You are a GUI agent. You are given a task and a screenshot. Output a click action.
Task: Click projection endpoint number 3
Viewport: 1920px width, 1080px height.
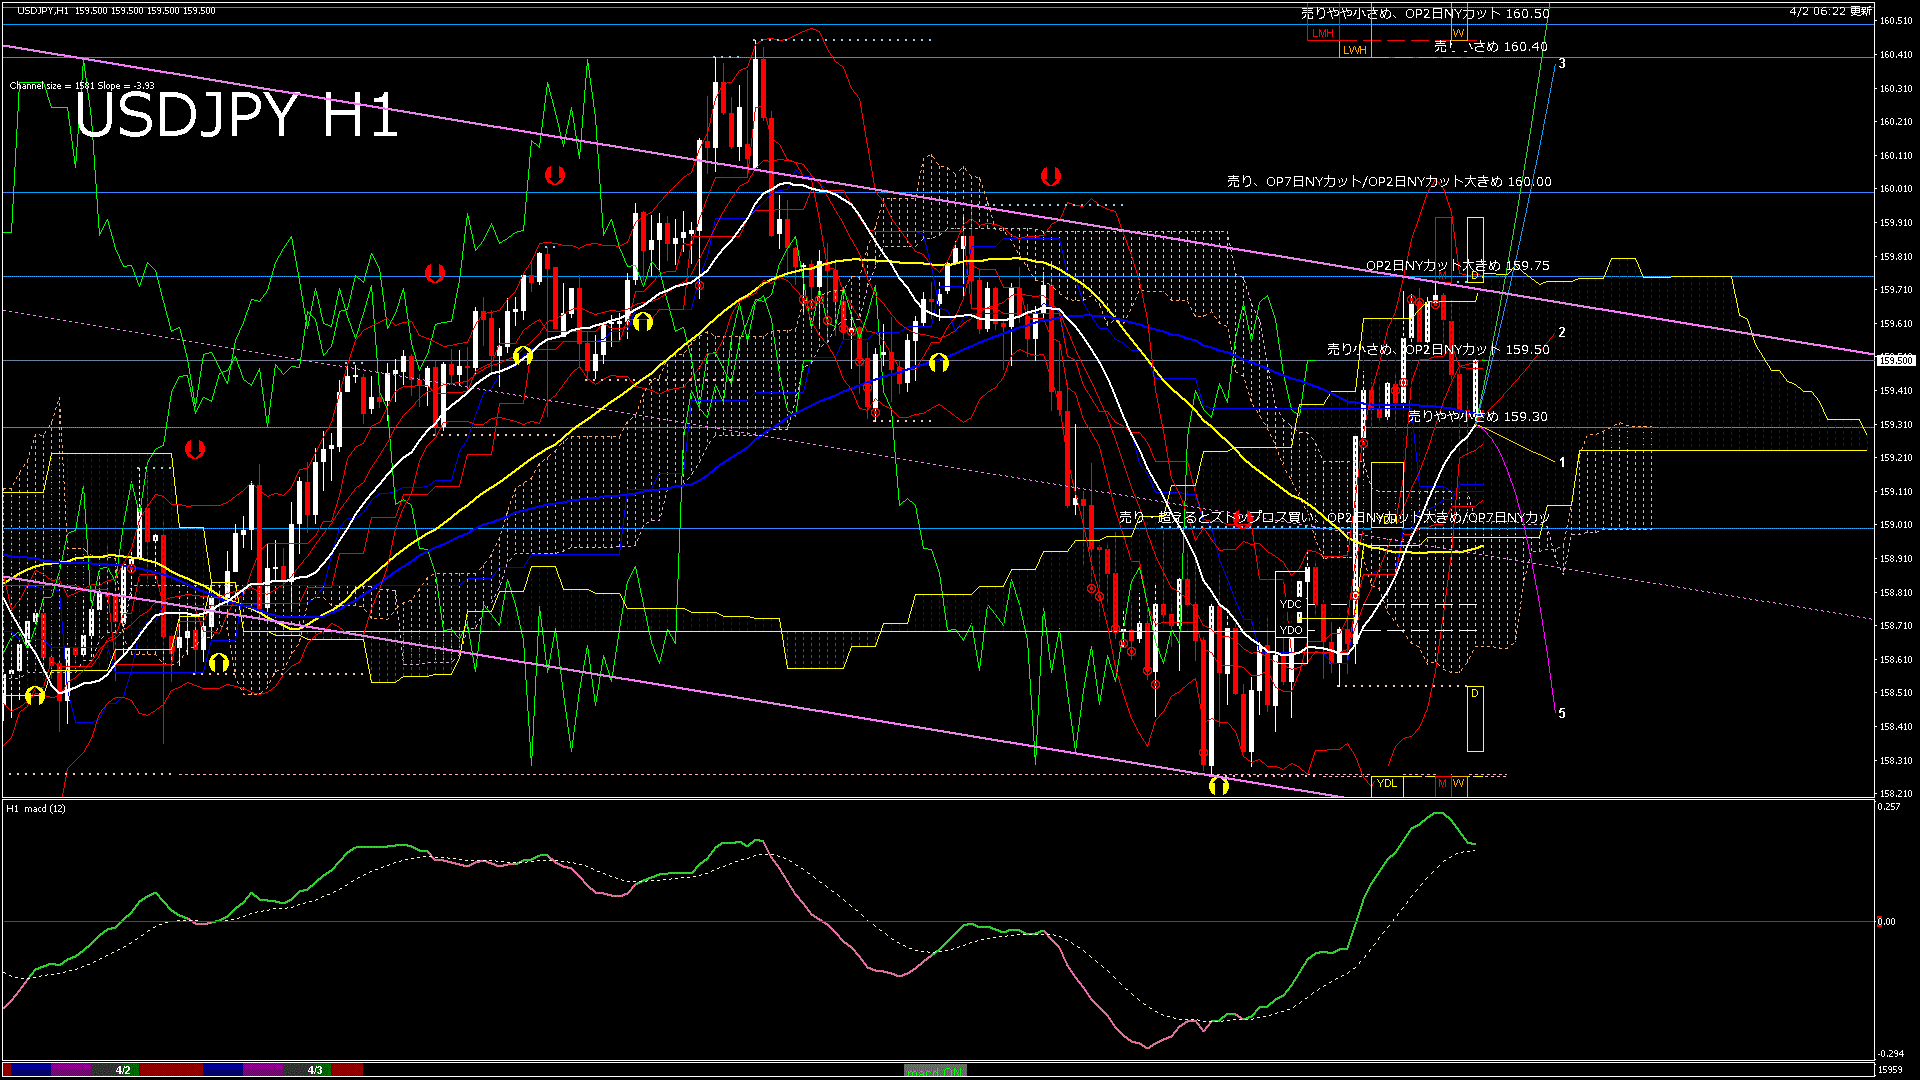click(x=1562, y=63)
